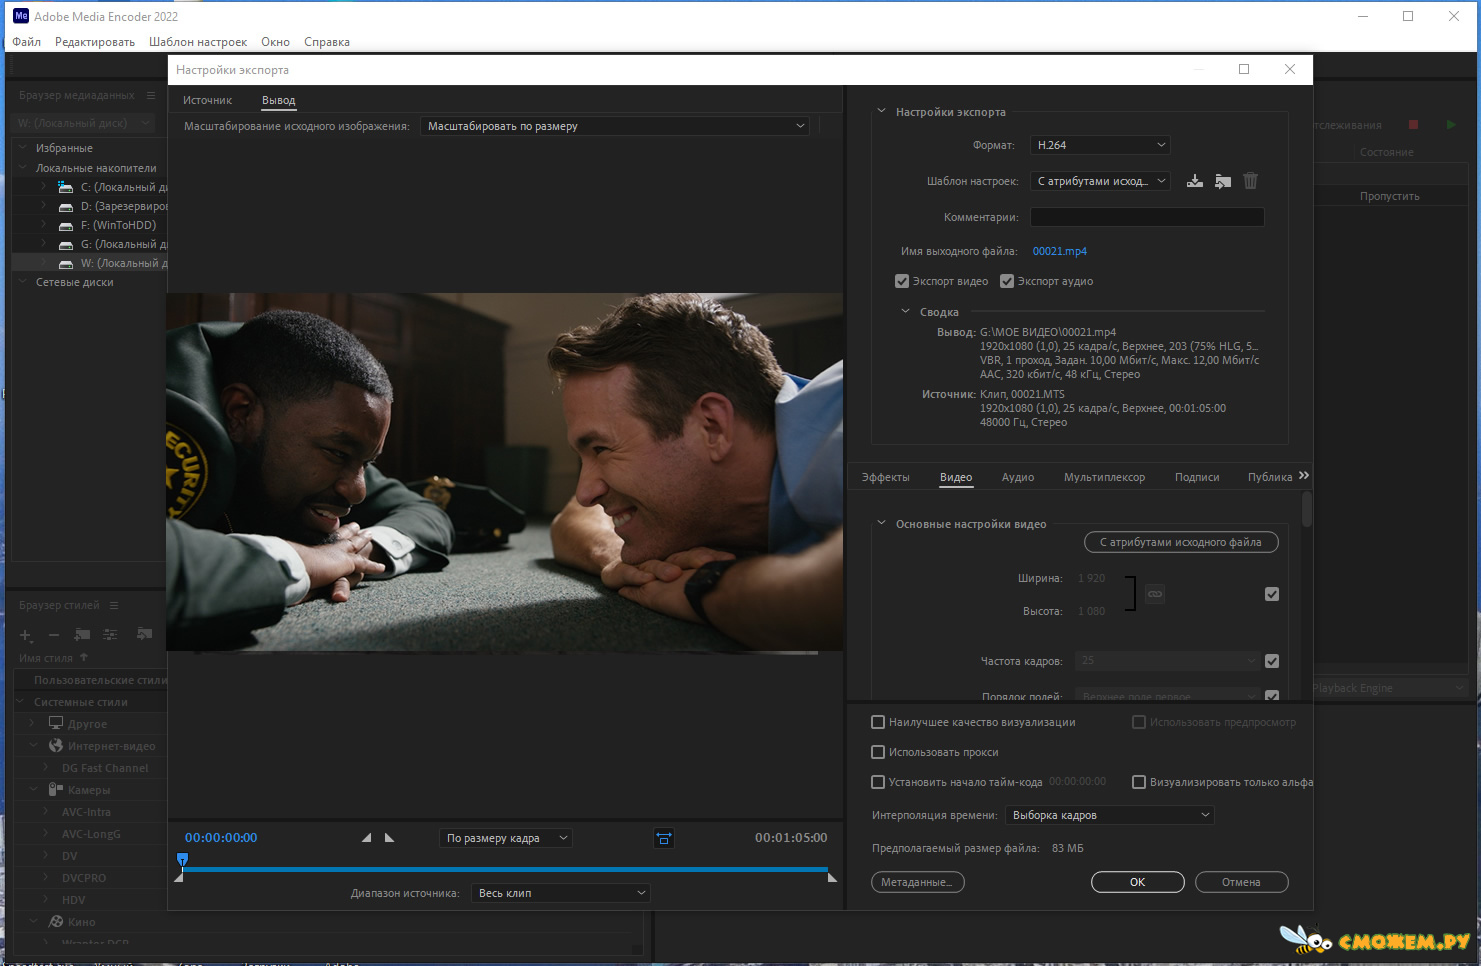1481x966 pixels.
Task: Enable Использовать прокси checkbox
Action: tap(878, 752)
